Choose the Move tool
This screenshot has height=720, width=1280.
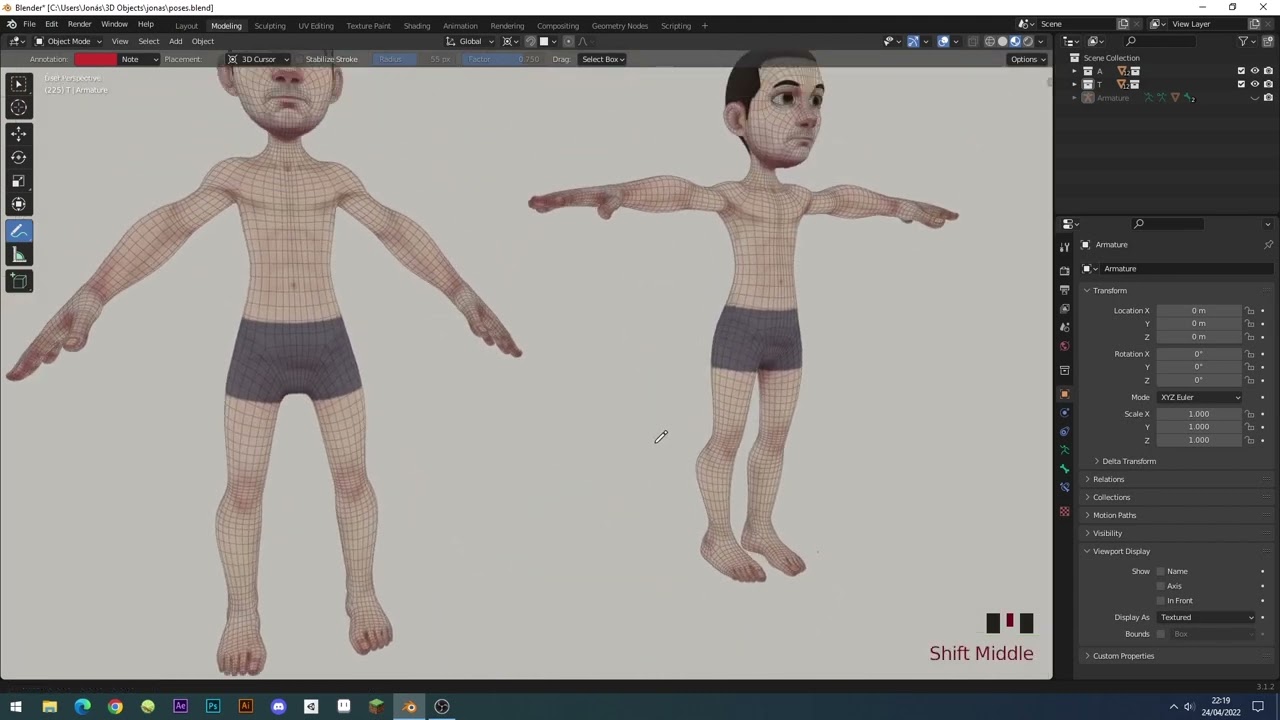tap(18, 133)
